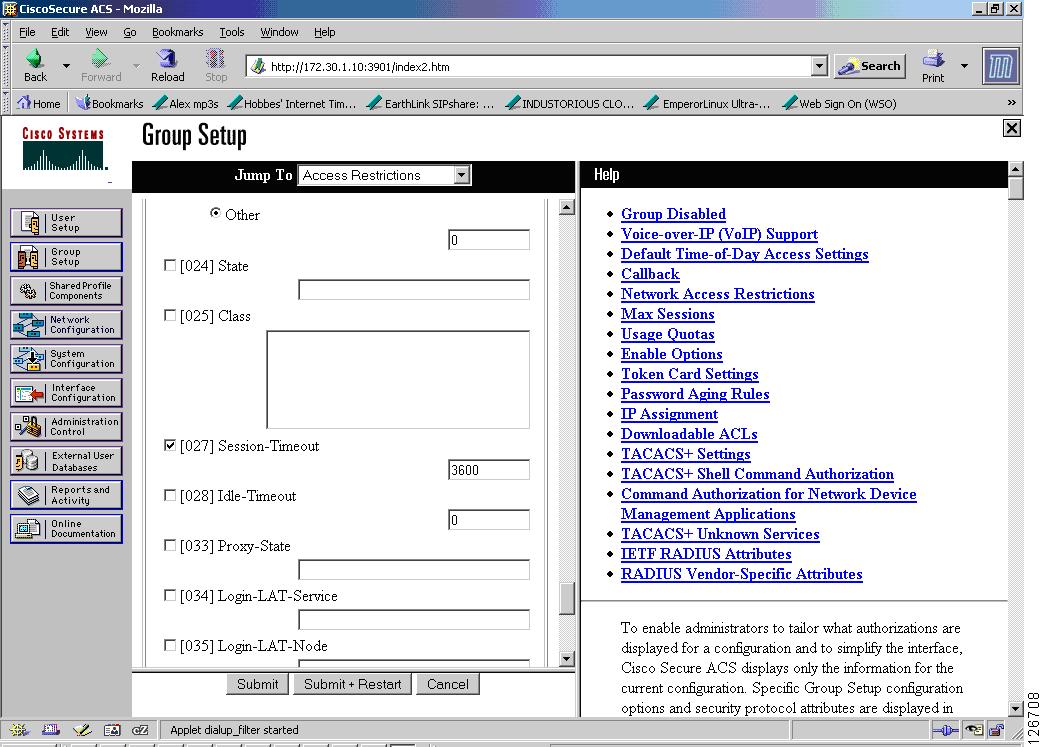Open External User Databases
This screenshot has height=747, width=1042.
66,461
